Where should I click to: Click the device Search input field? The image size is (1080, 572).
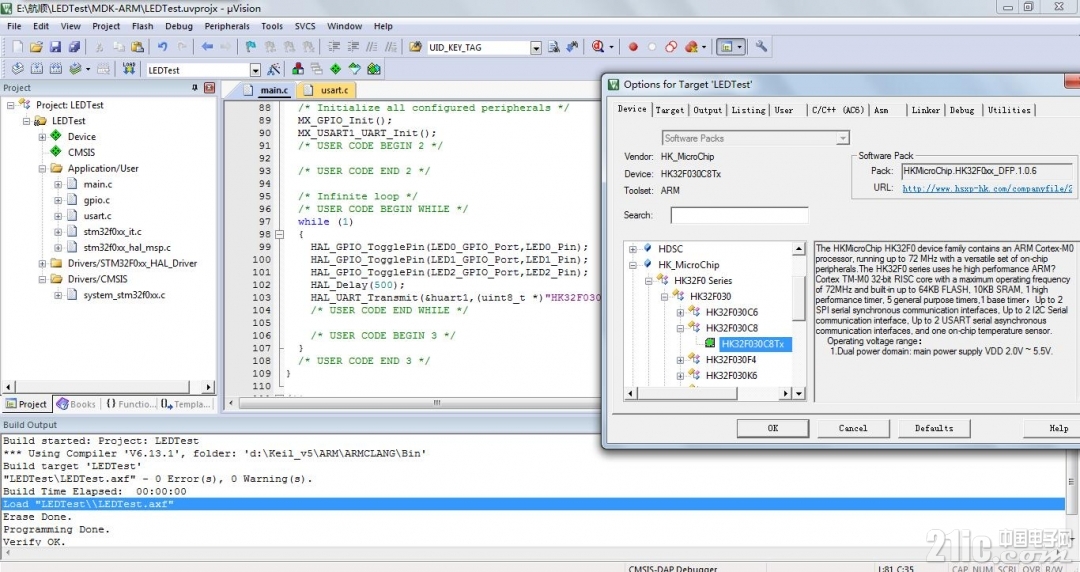pyautogui.click(x=739, y=215)
